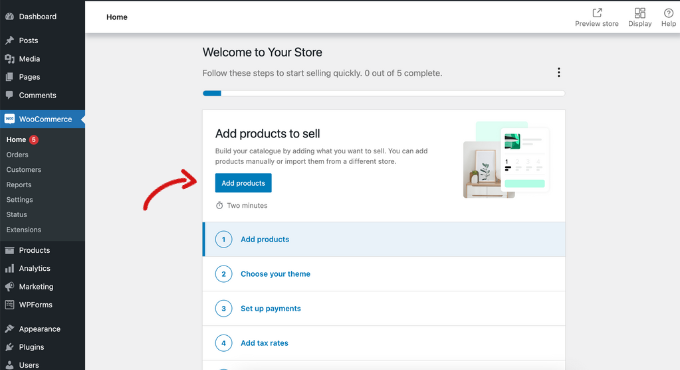This screenshot has width=680, height=370.
Task: Open WooCommerce Home submenu
Action: click(x=16, y=140)
